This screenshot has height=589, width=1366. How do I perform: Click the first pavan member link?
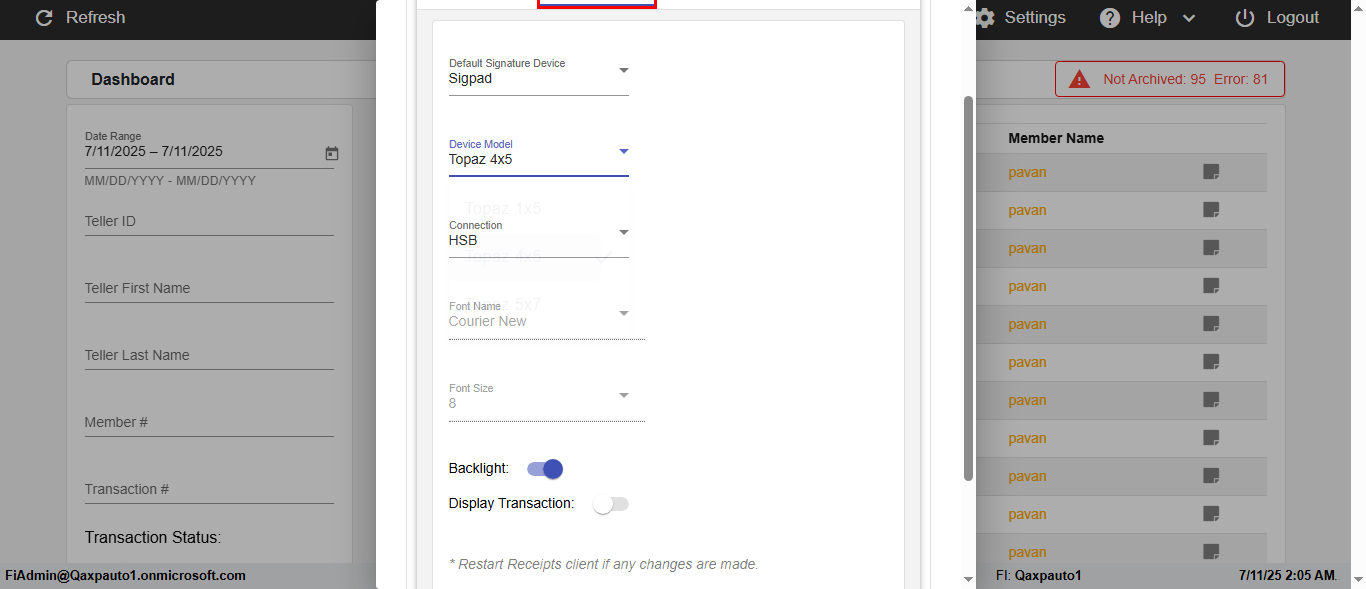pos(1027,173)
